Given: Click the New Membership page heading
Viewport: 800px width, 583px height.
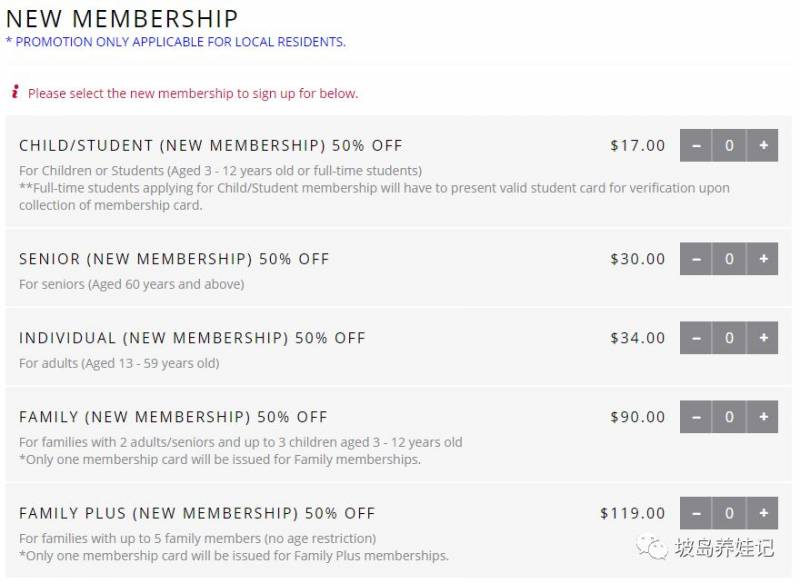Looking at the screenshot, I should tap(122, 18).
